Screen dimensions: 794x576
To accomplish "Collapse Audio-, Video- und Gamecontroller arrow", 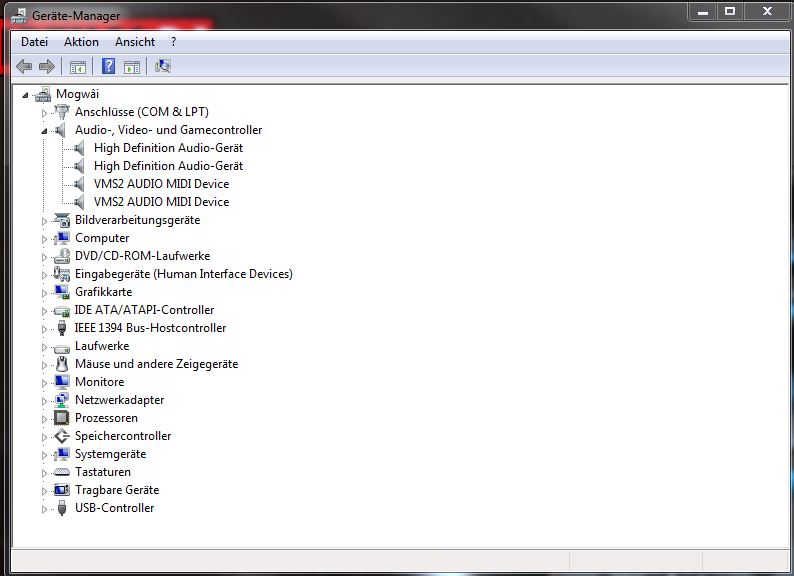I will click(44, 131).
